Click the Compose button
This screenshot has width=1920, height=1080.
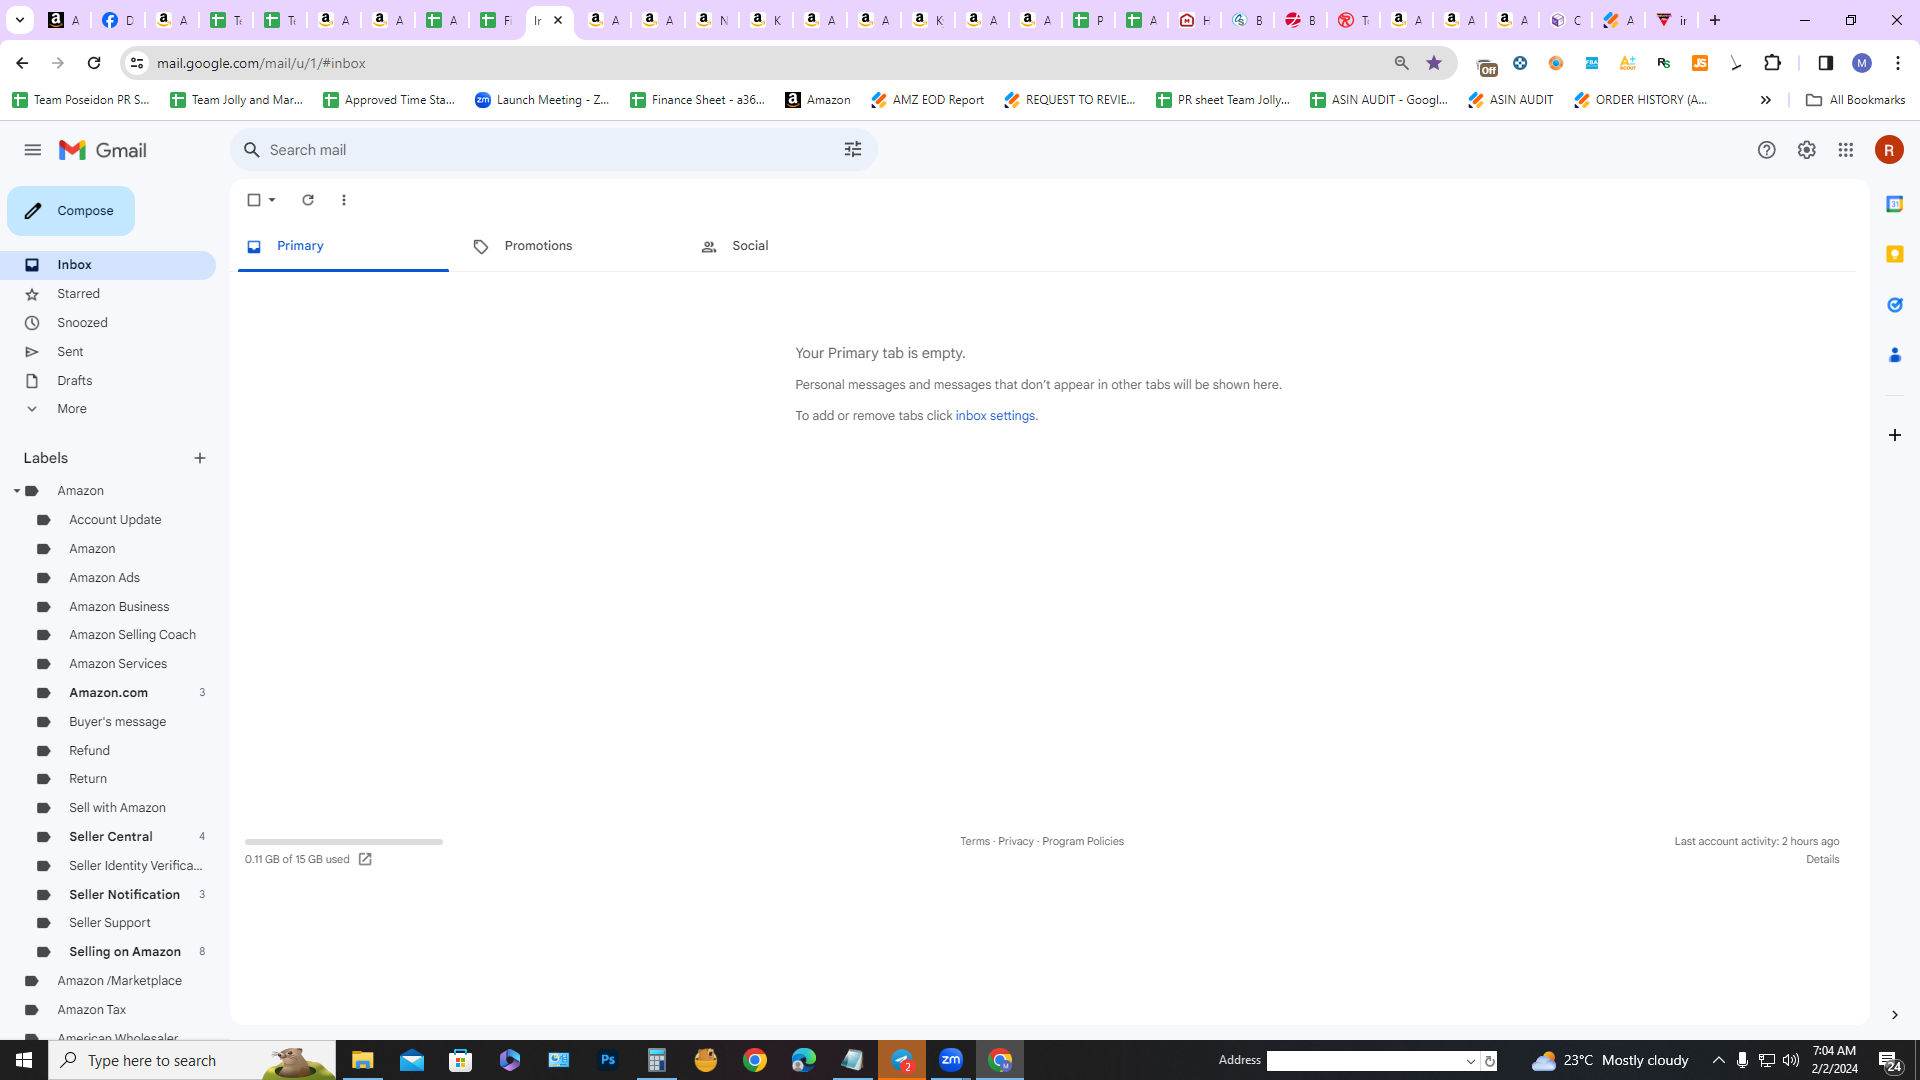(x=71, y=211)
